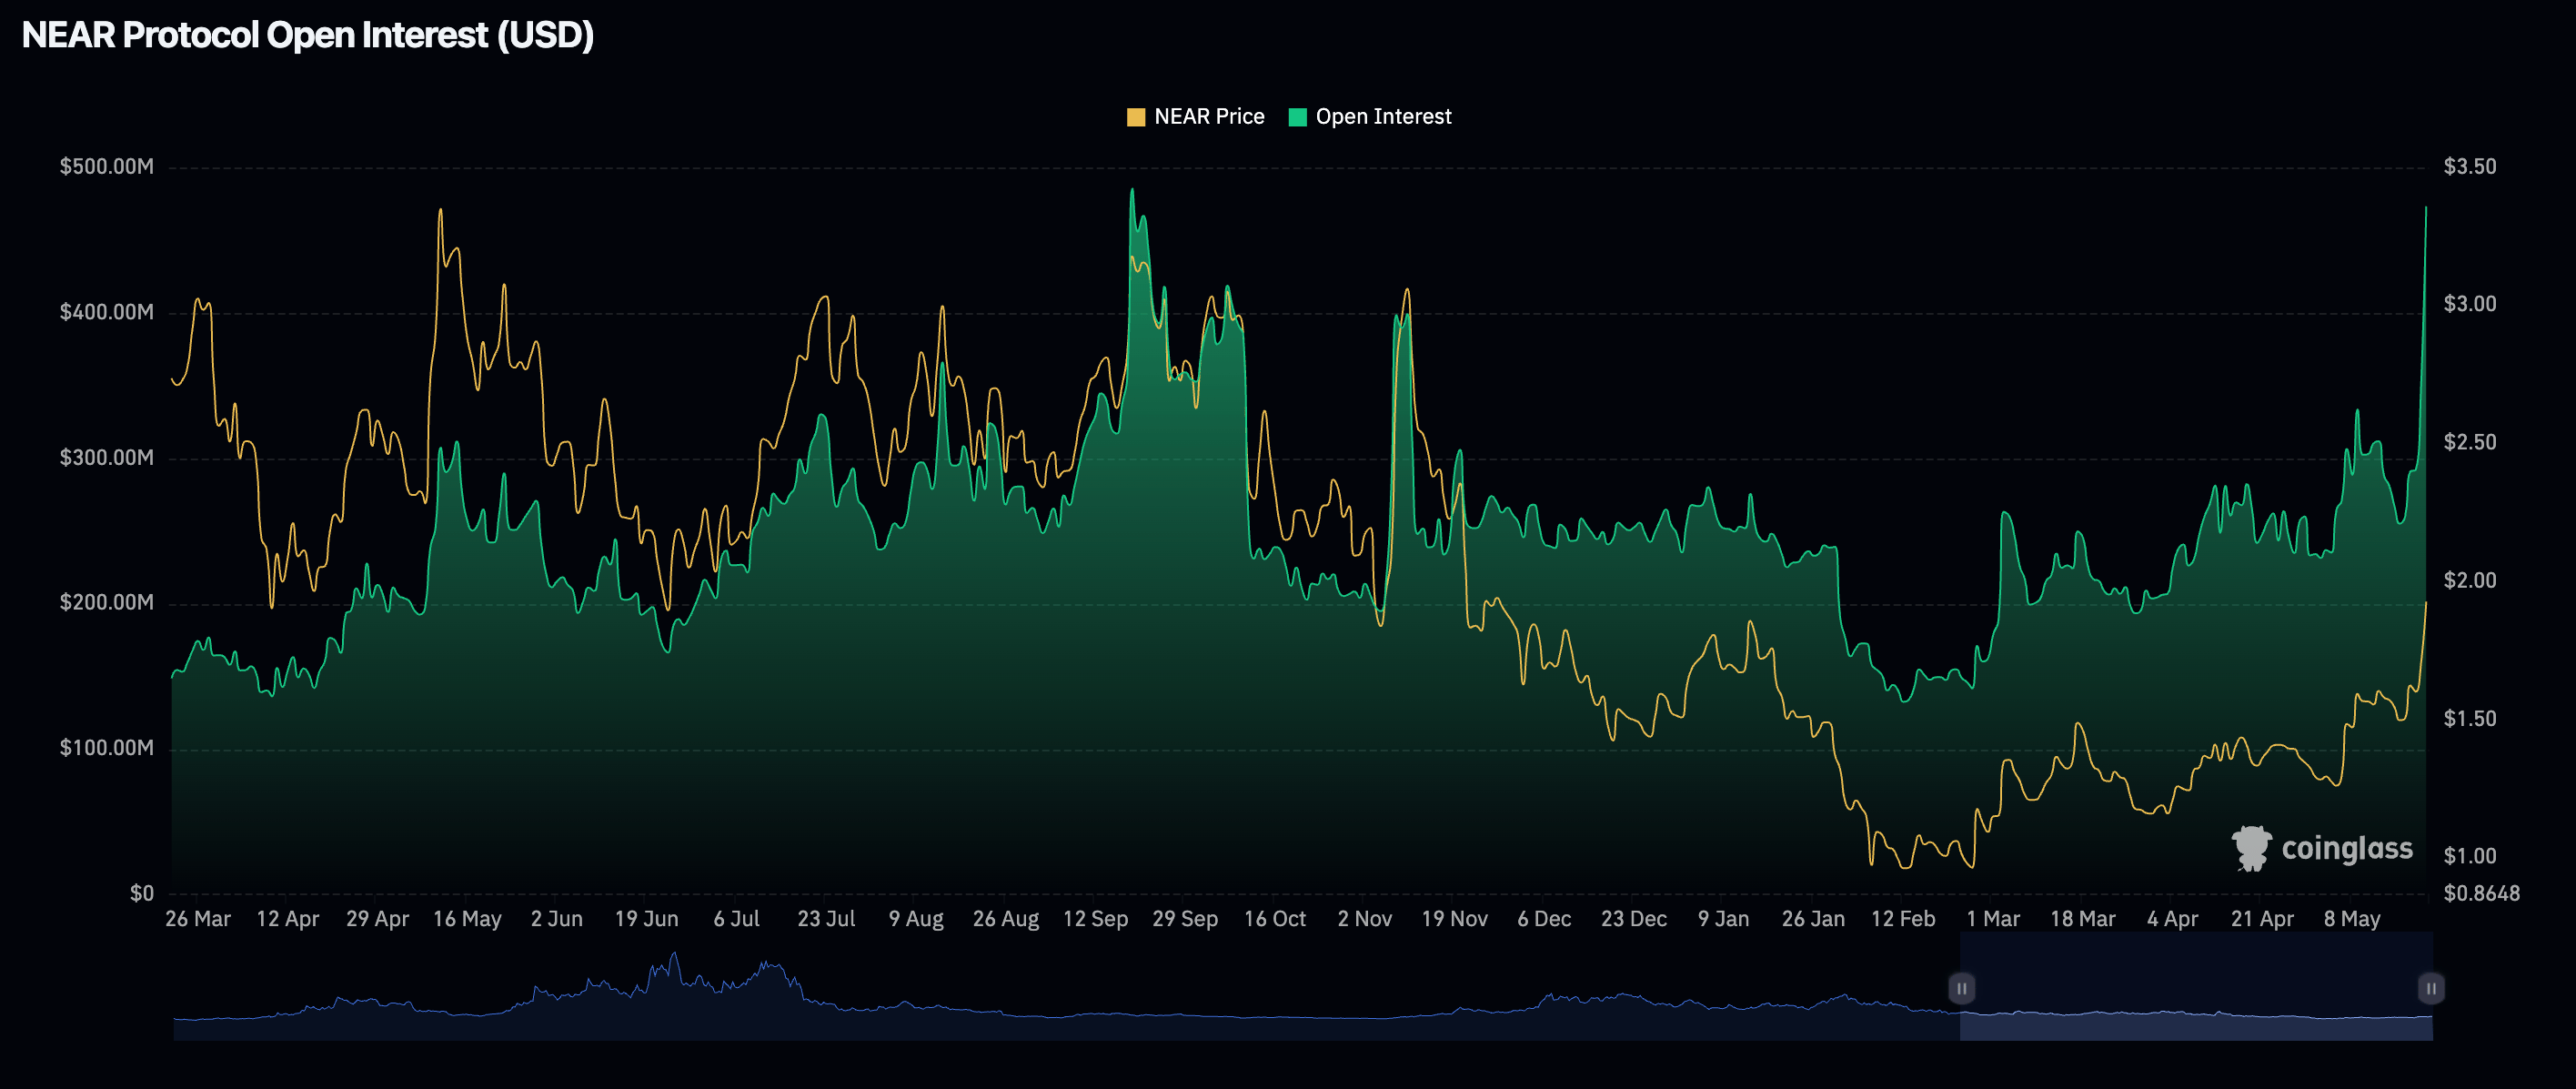Click the $3.00 right axis price label

(x=2469, y=304)
